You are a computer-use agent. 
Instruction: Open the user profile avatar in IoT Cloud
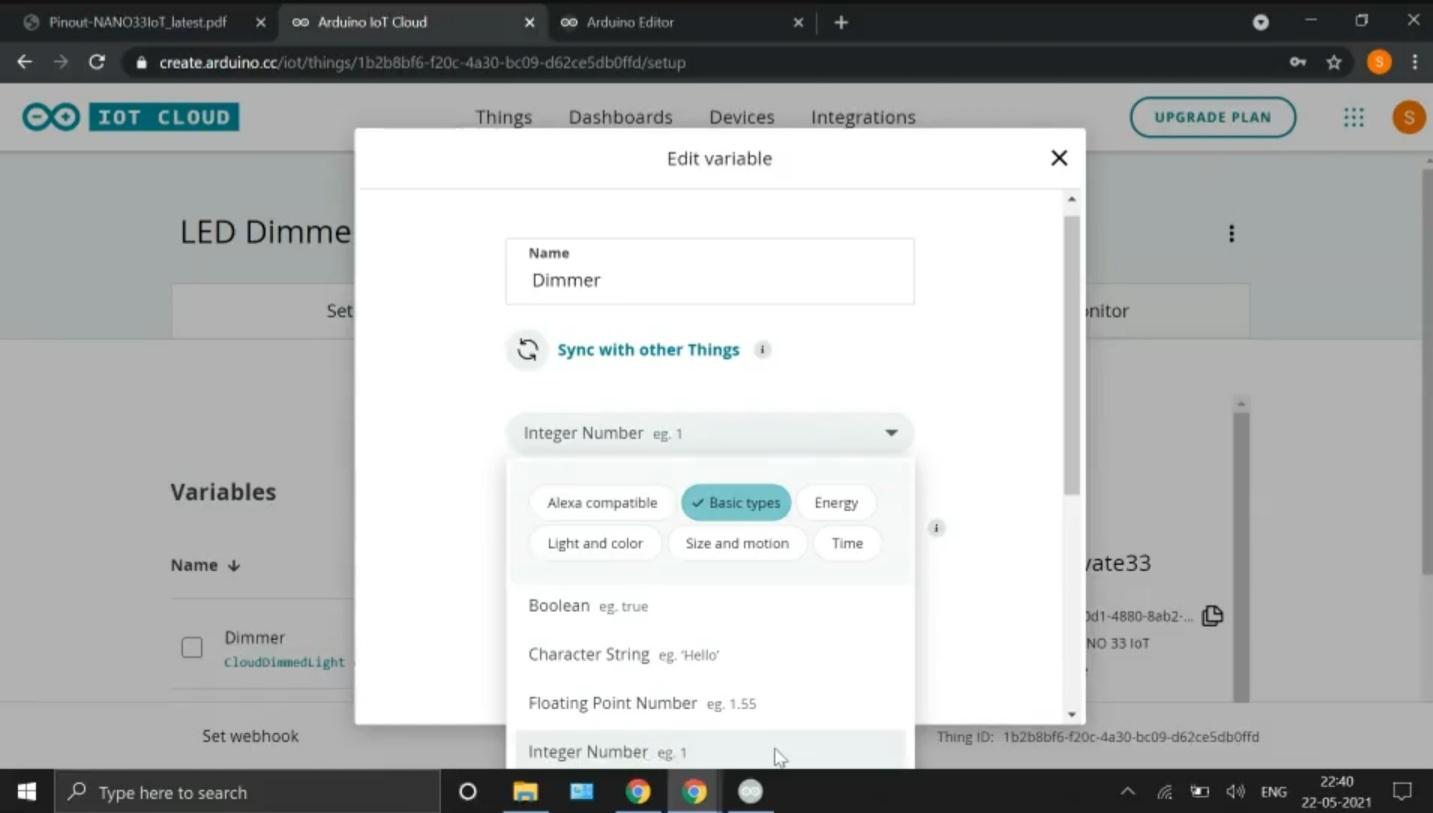point(1409,117)
